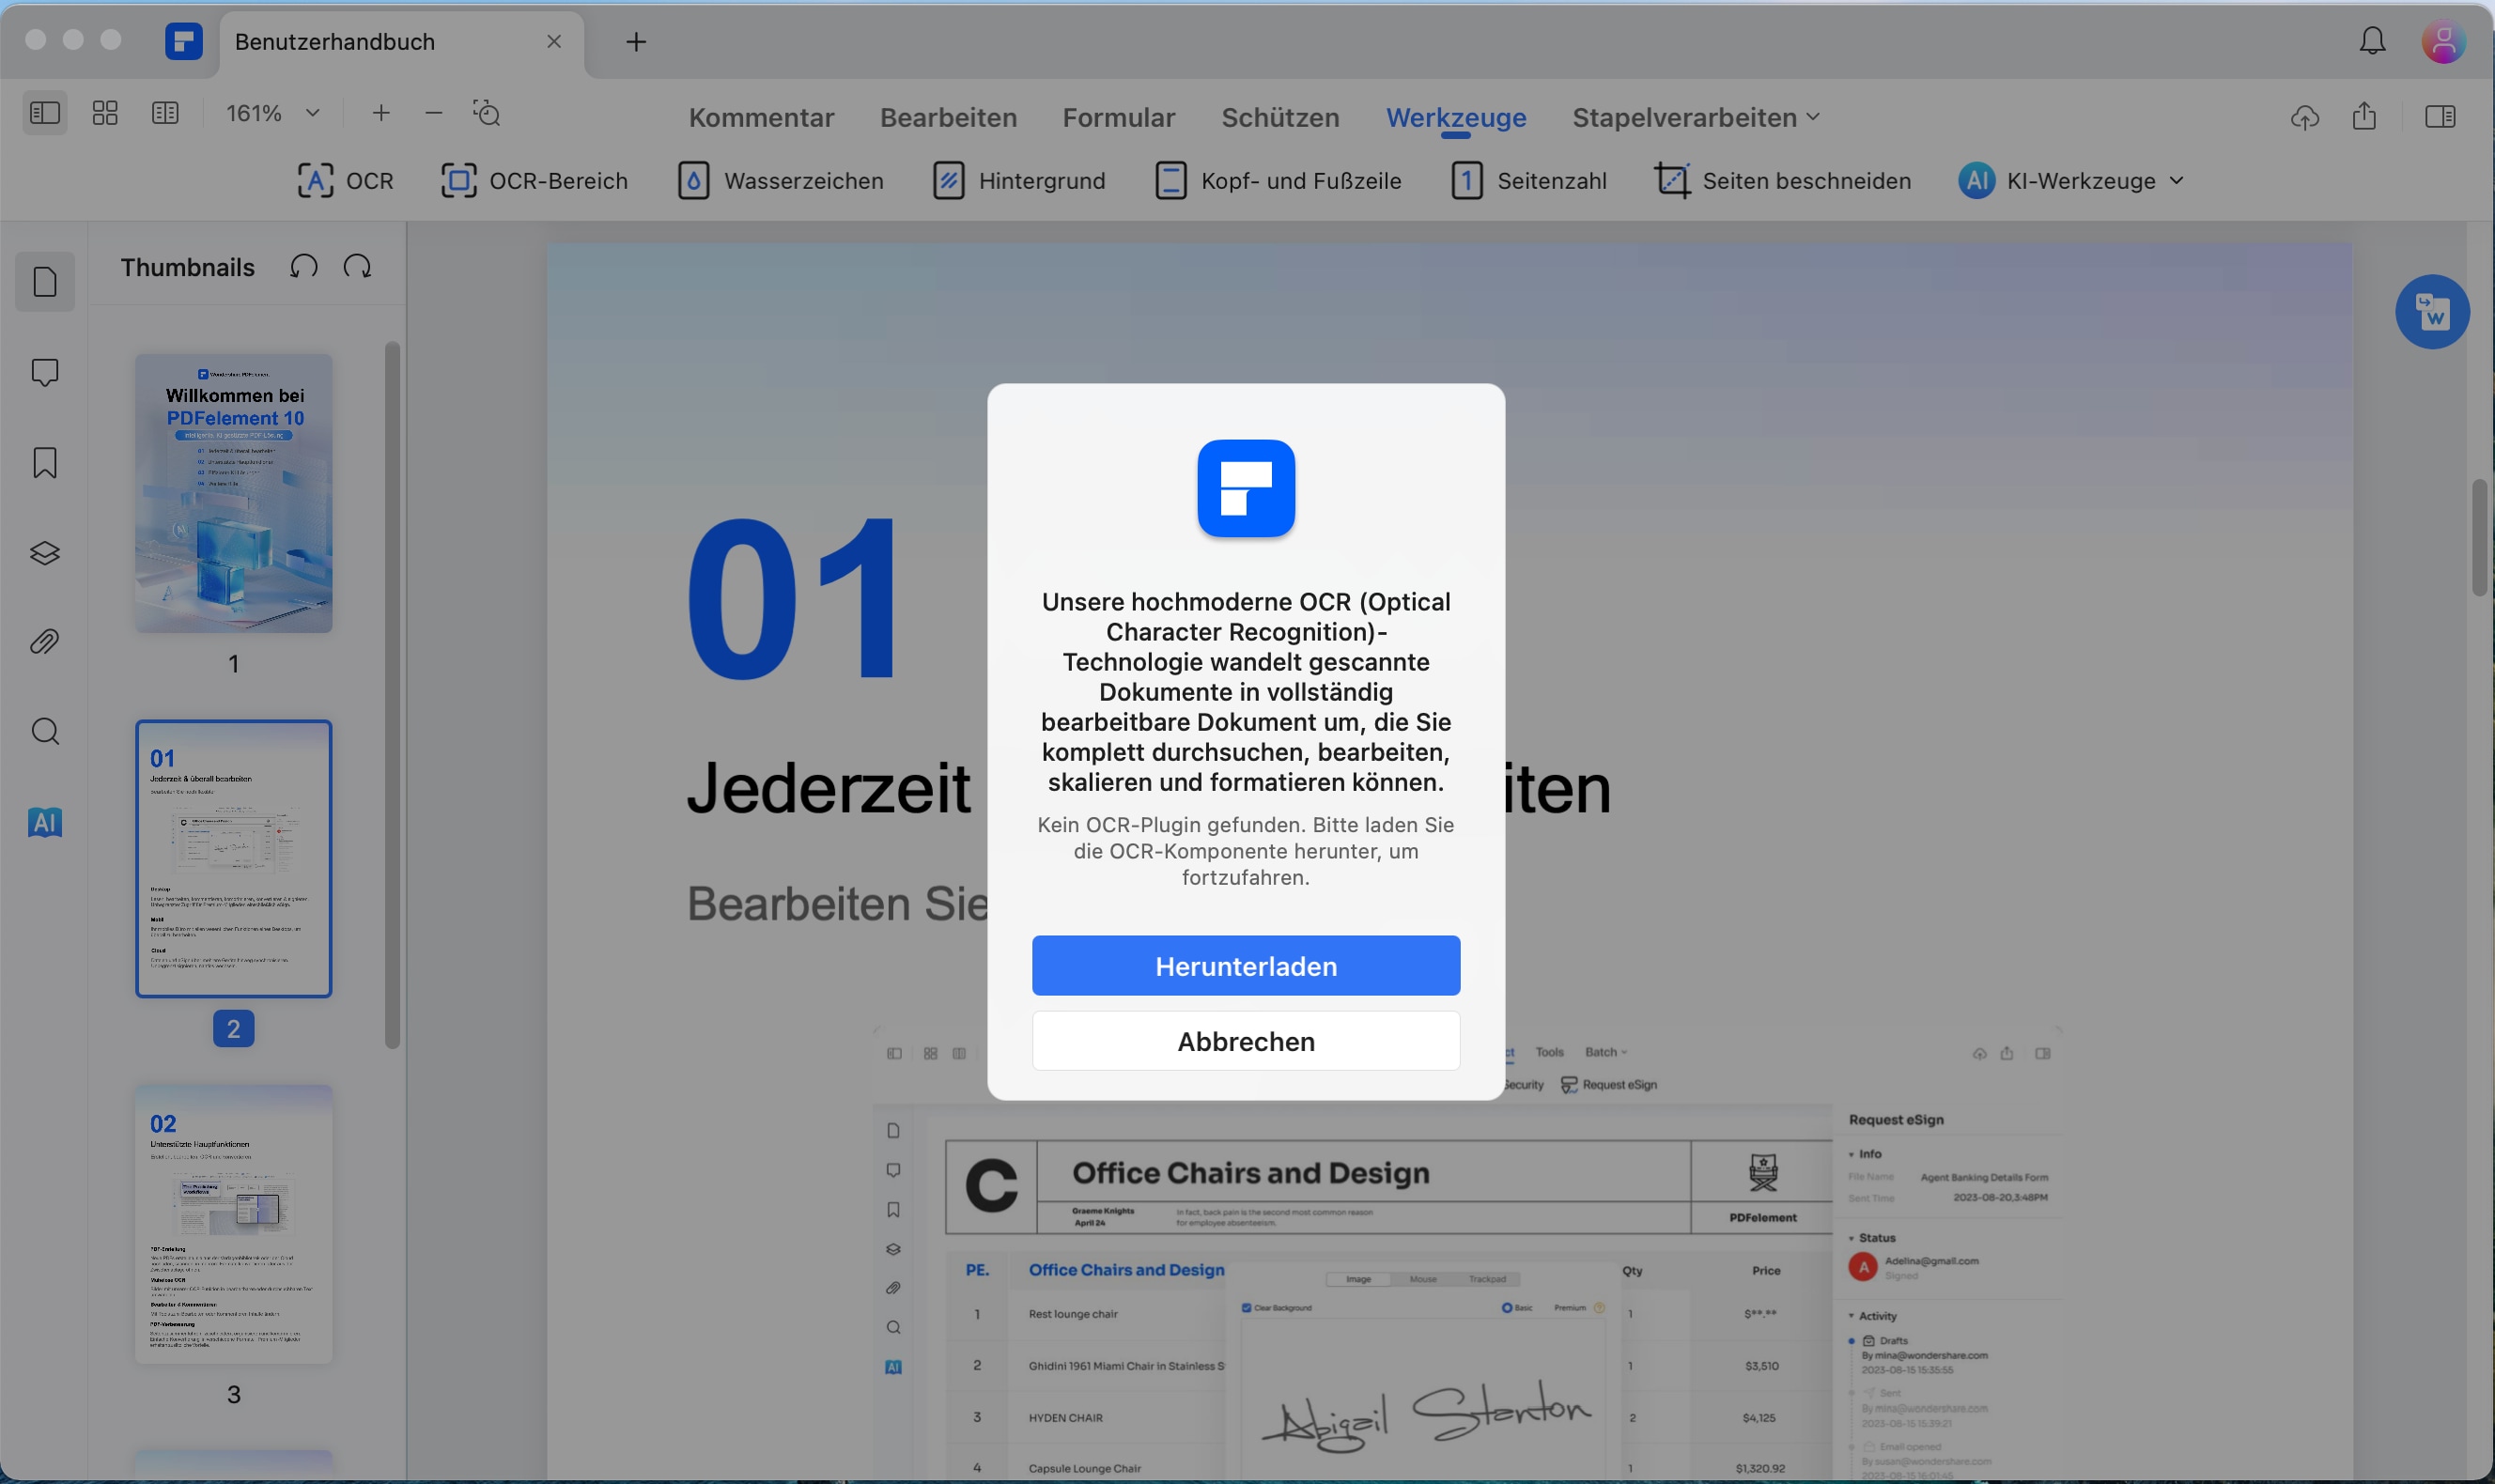Click the zoom in plus icon
Screen dimensions: 2495x1484
point(381,113)
